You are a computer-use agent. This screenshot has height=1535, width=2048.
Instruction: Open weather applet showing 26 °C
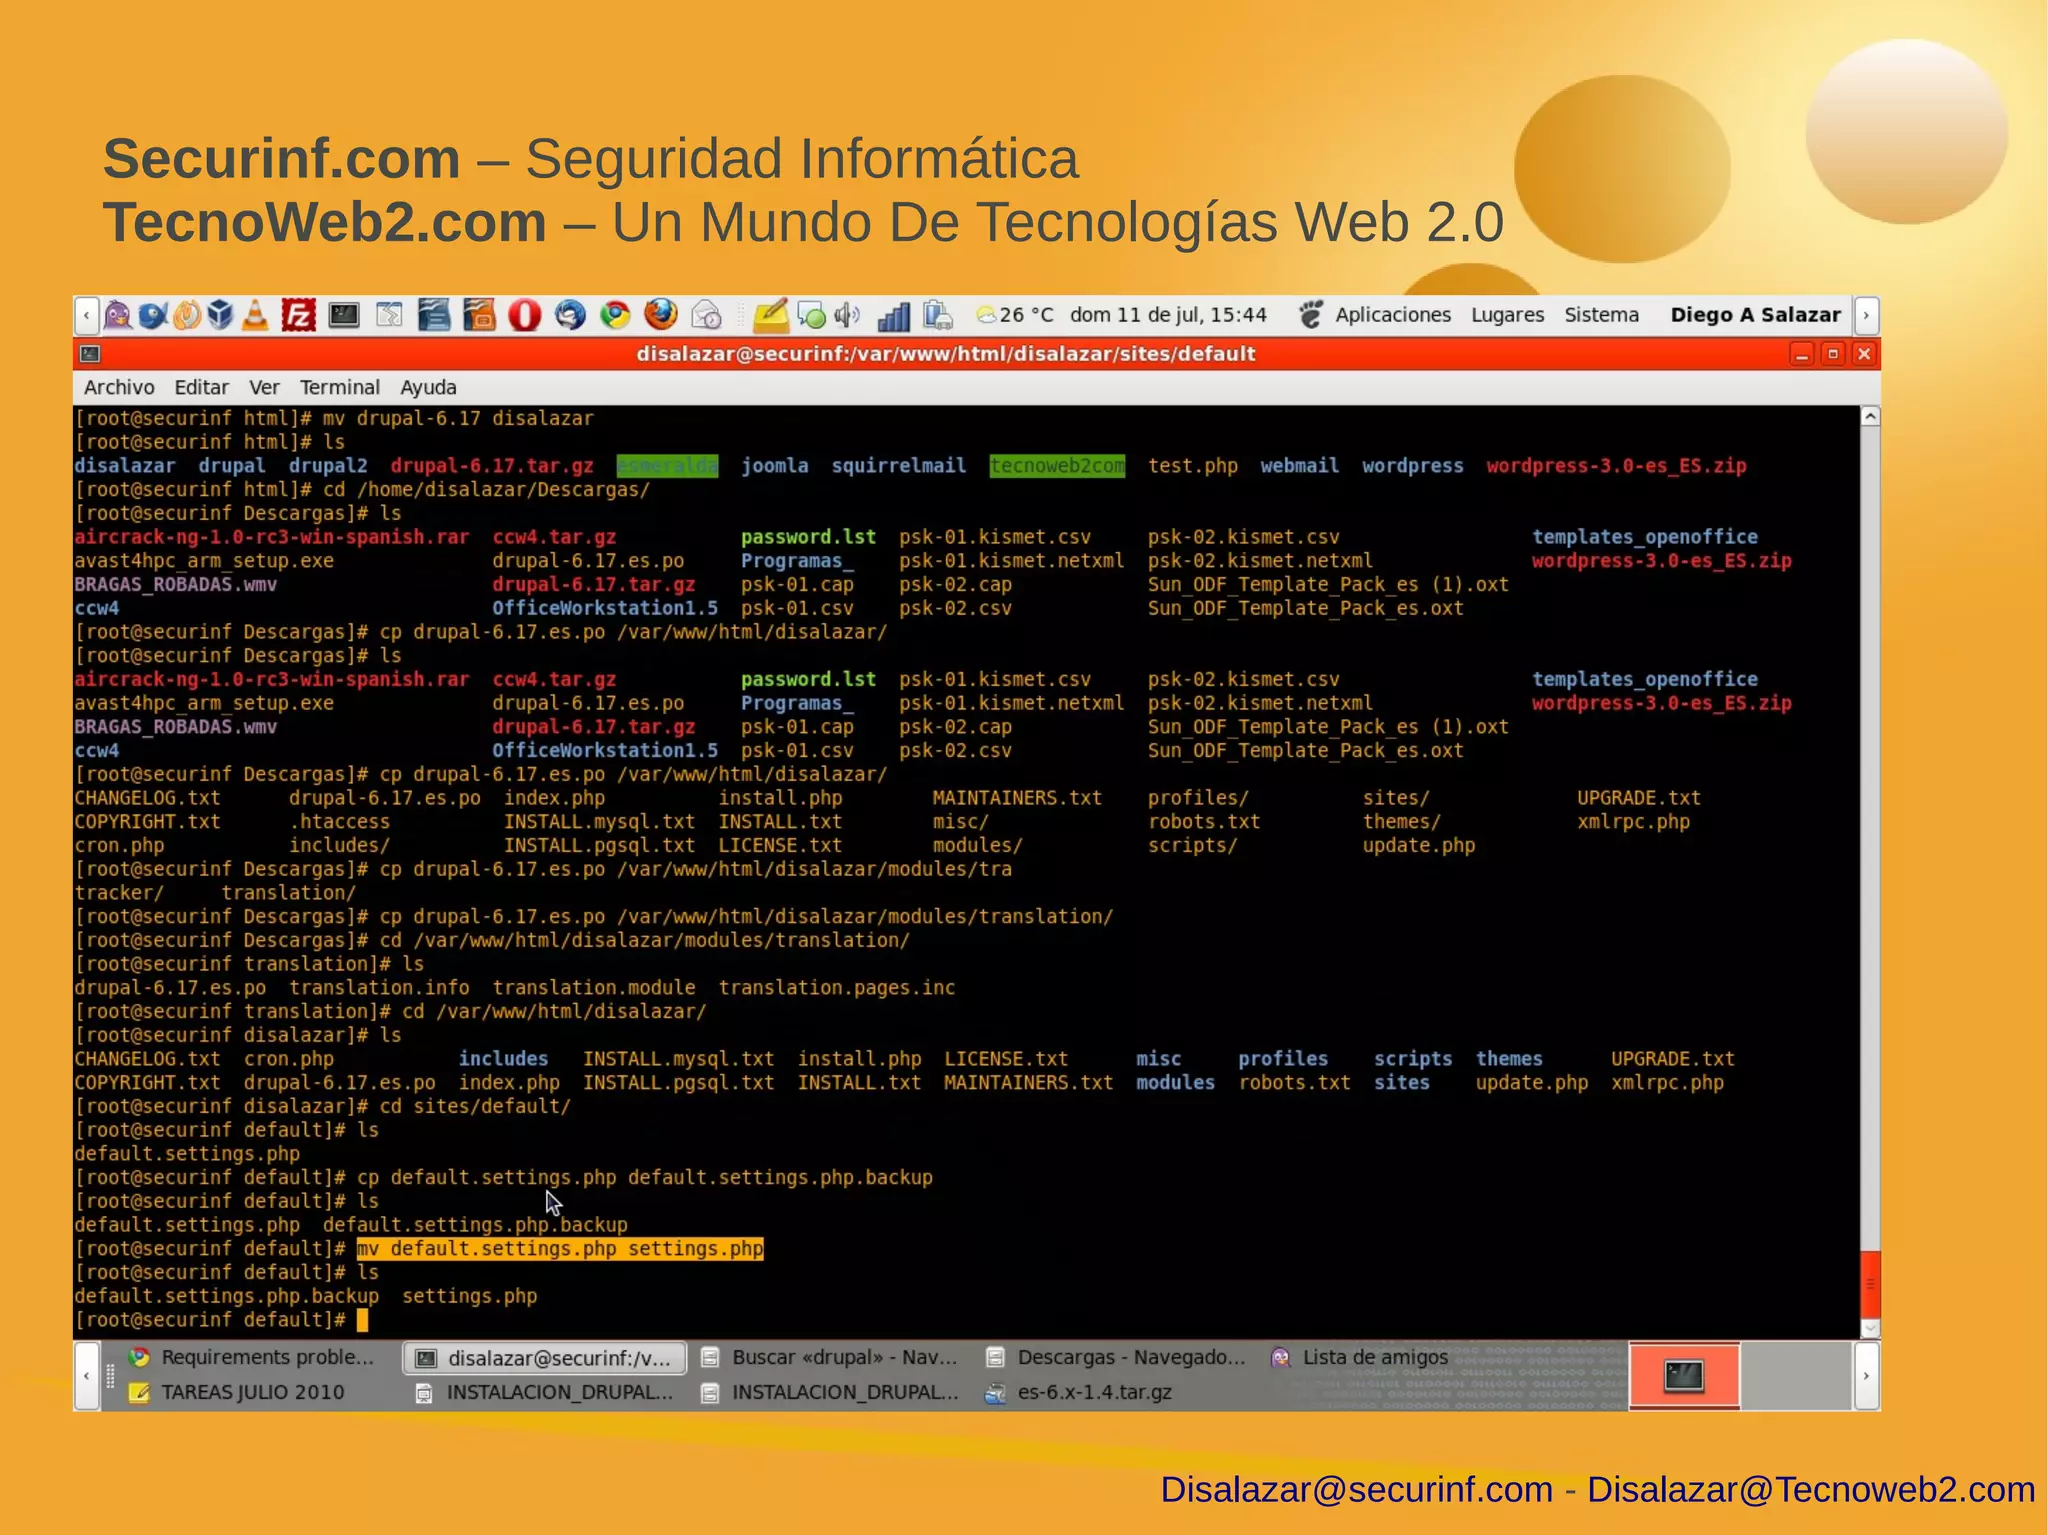(1015, 315)
